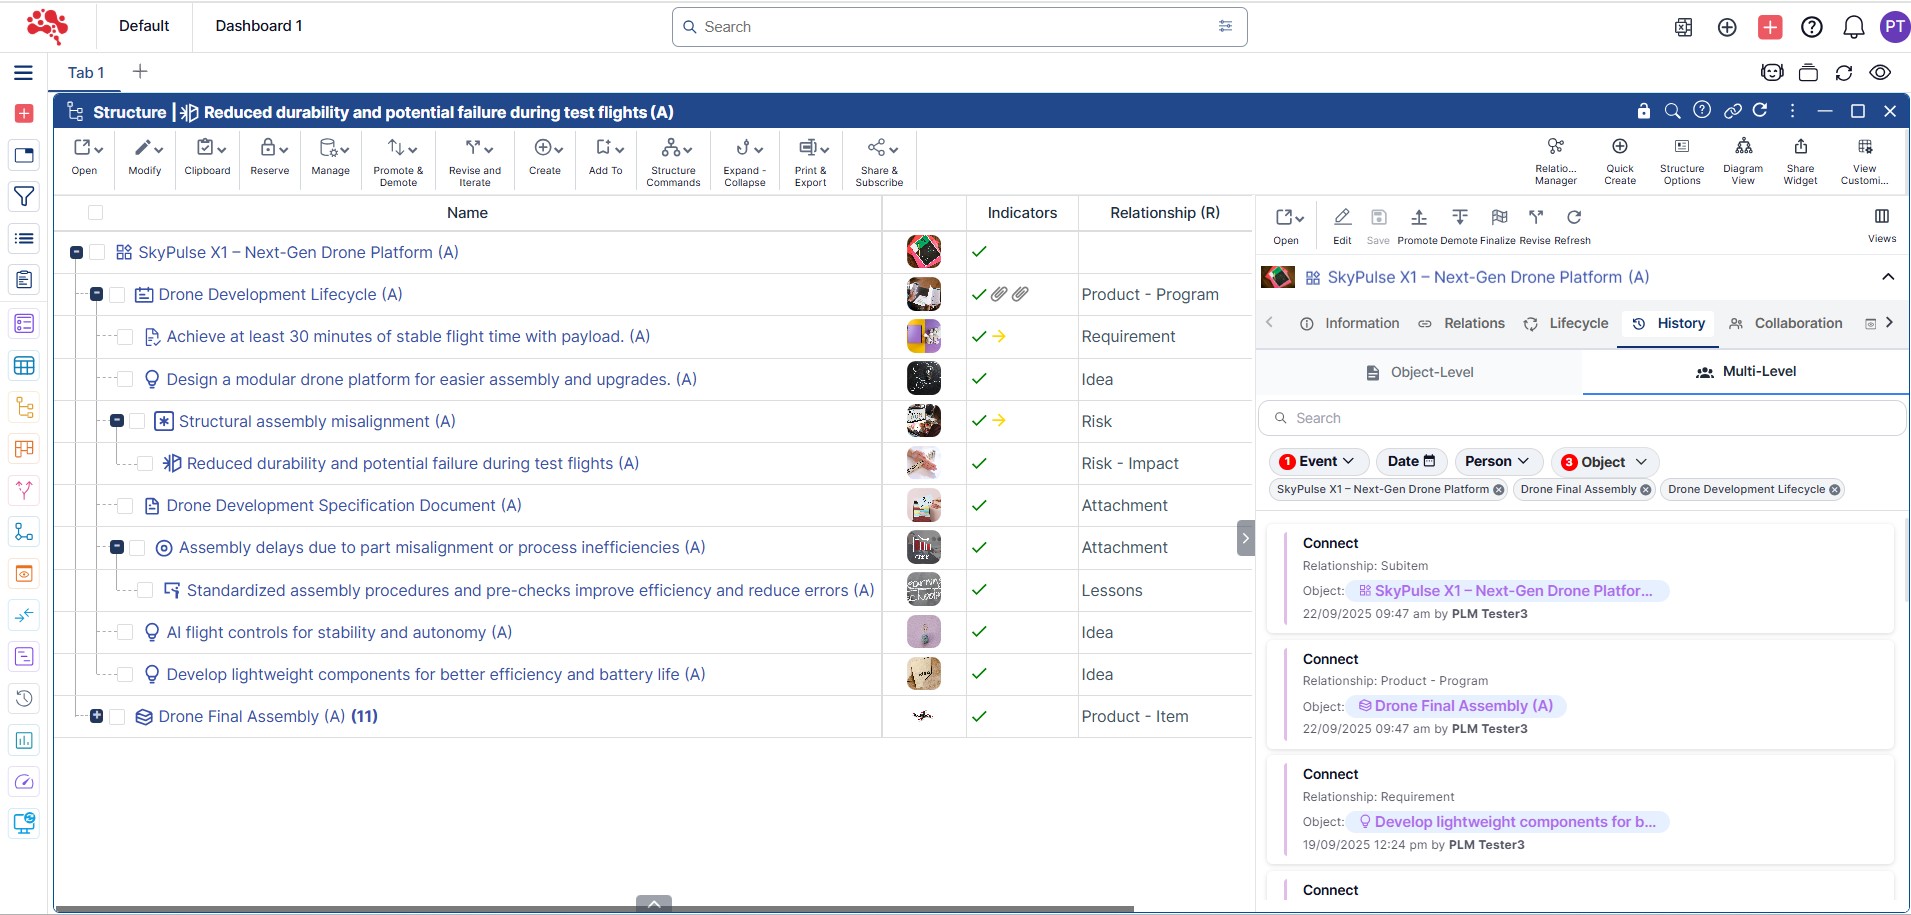
Task: Open the notifications bell
Action: (1853, 27)
